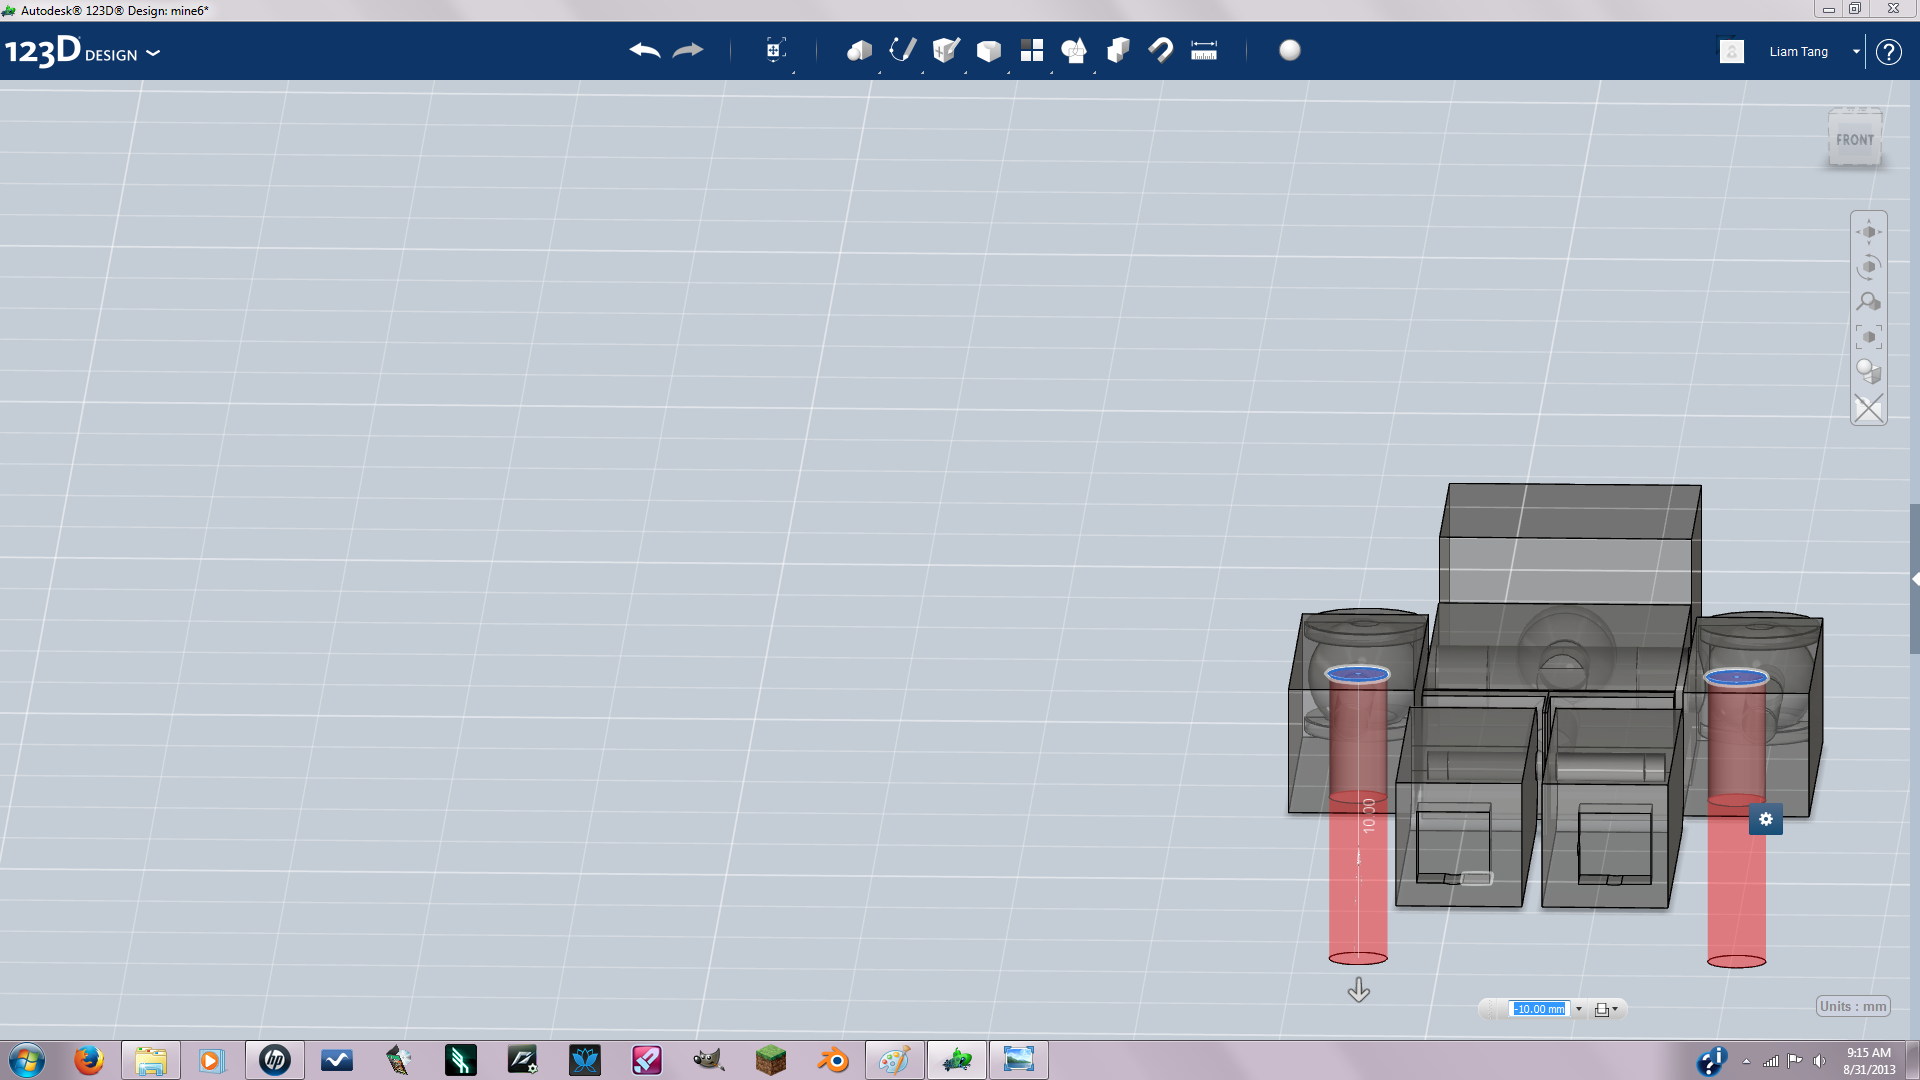Image resolution: width=1920 pixels, height=1080 pixels.
Task: Open the extrude operation type dropdown
Action: [1606, 1009]
